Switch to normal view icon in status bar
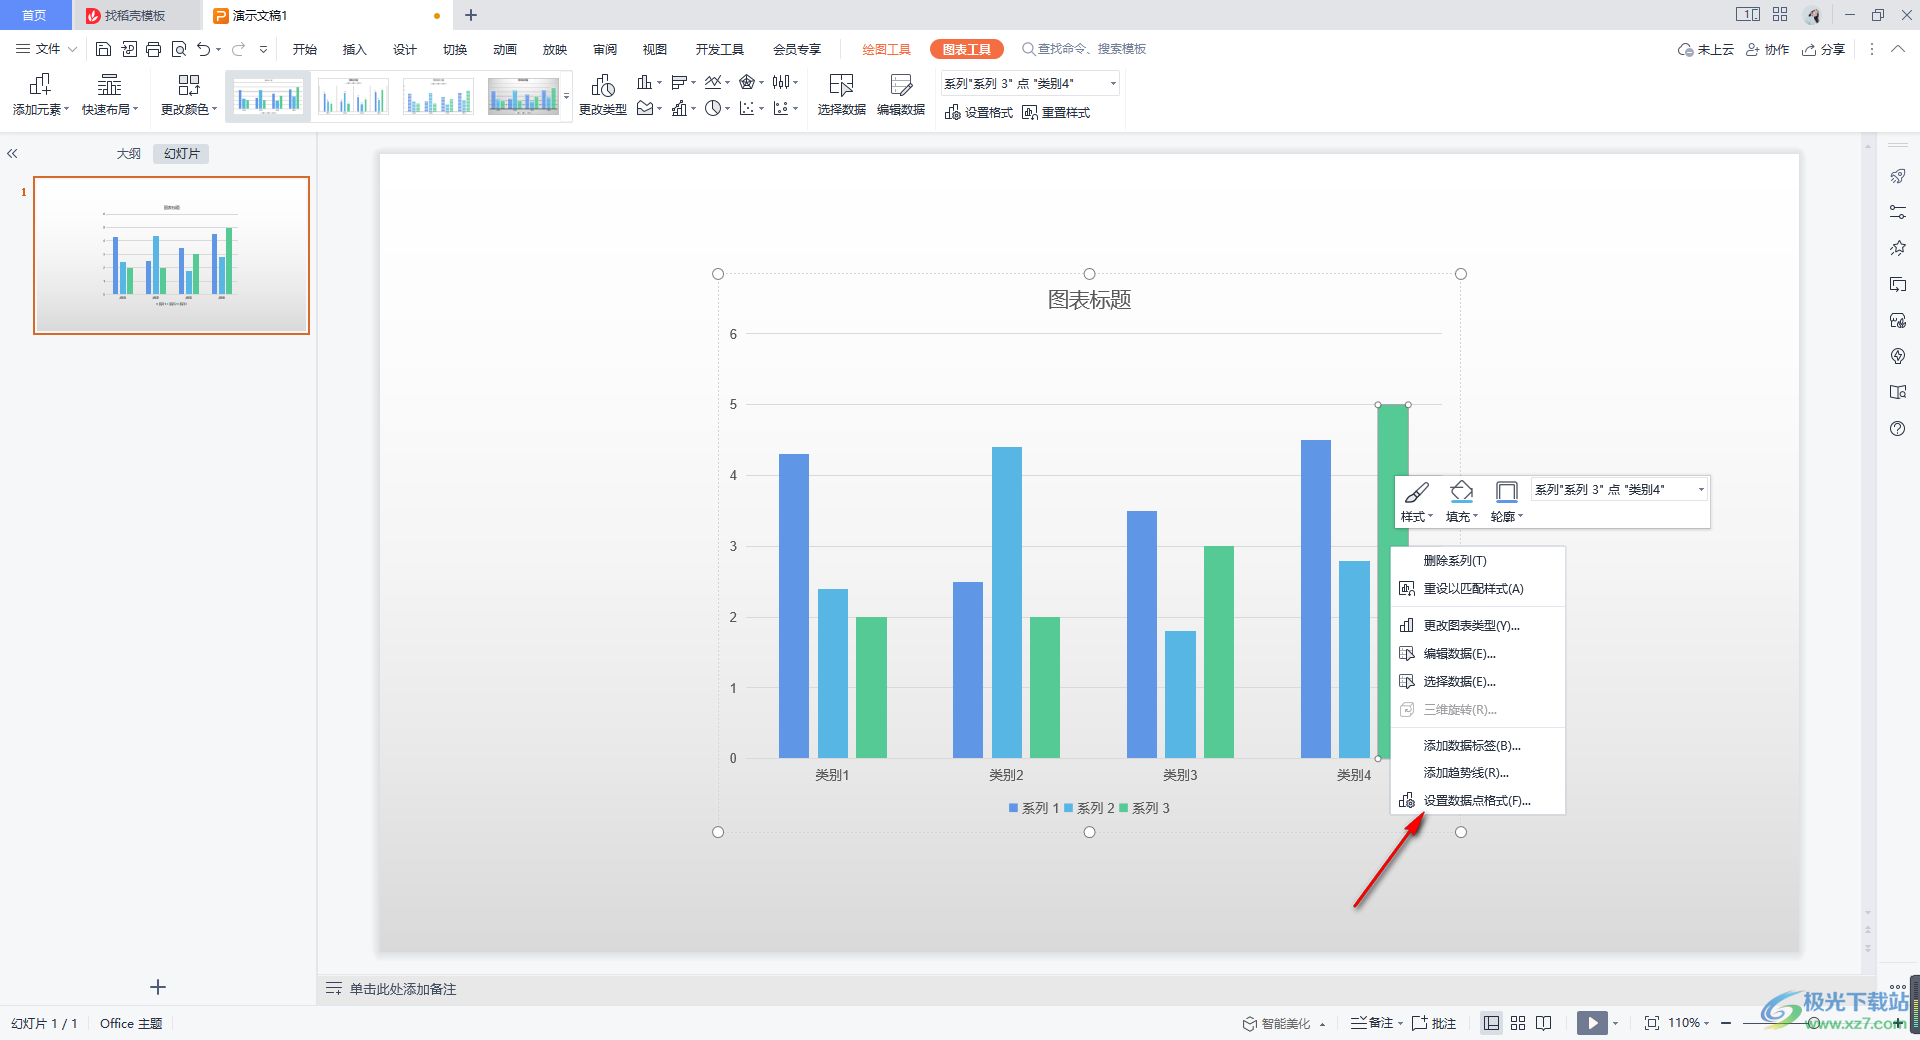Viewport: 1920px width, 1040px height. [1491, 1023]
